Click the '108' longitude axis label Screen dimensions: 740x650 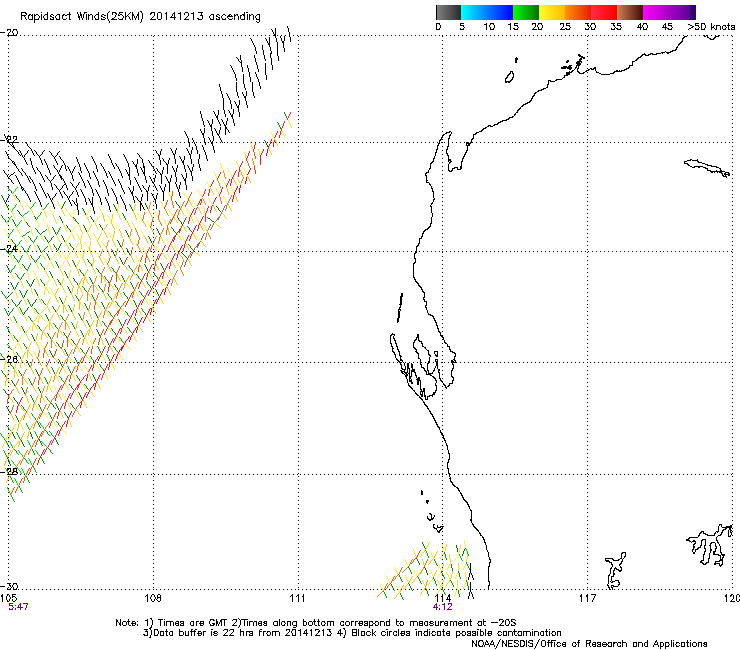153,598
